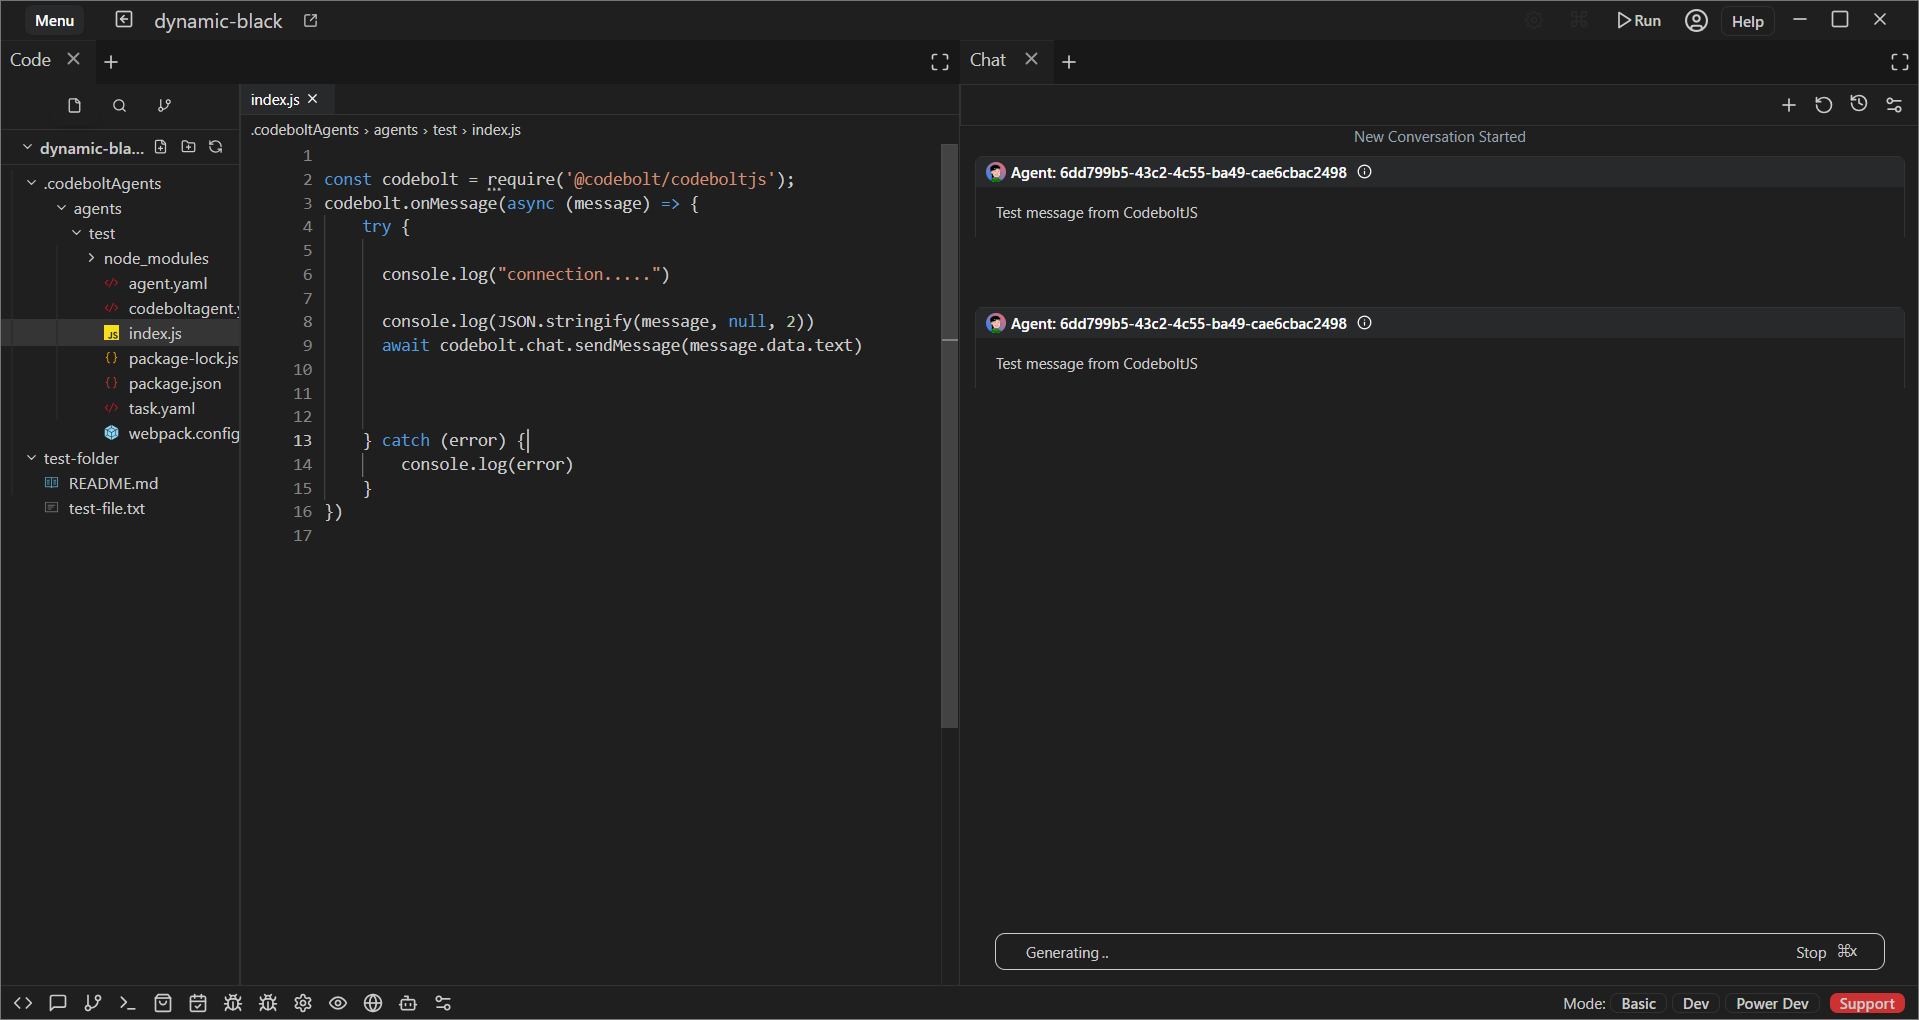Create new folder in dynamic-black project
1919x1020 pixels.
(188, 147)
